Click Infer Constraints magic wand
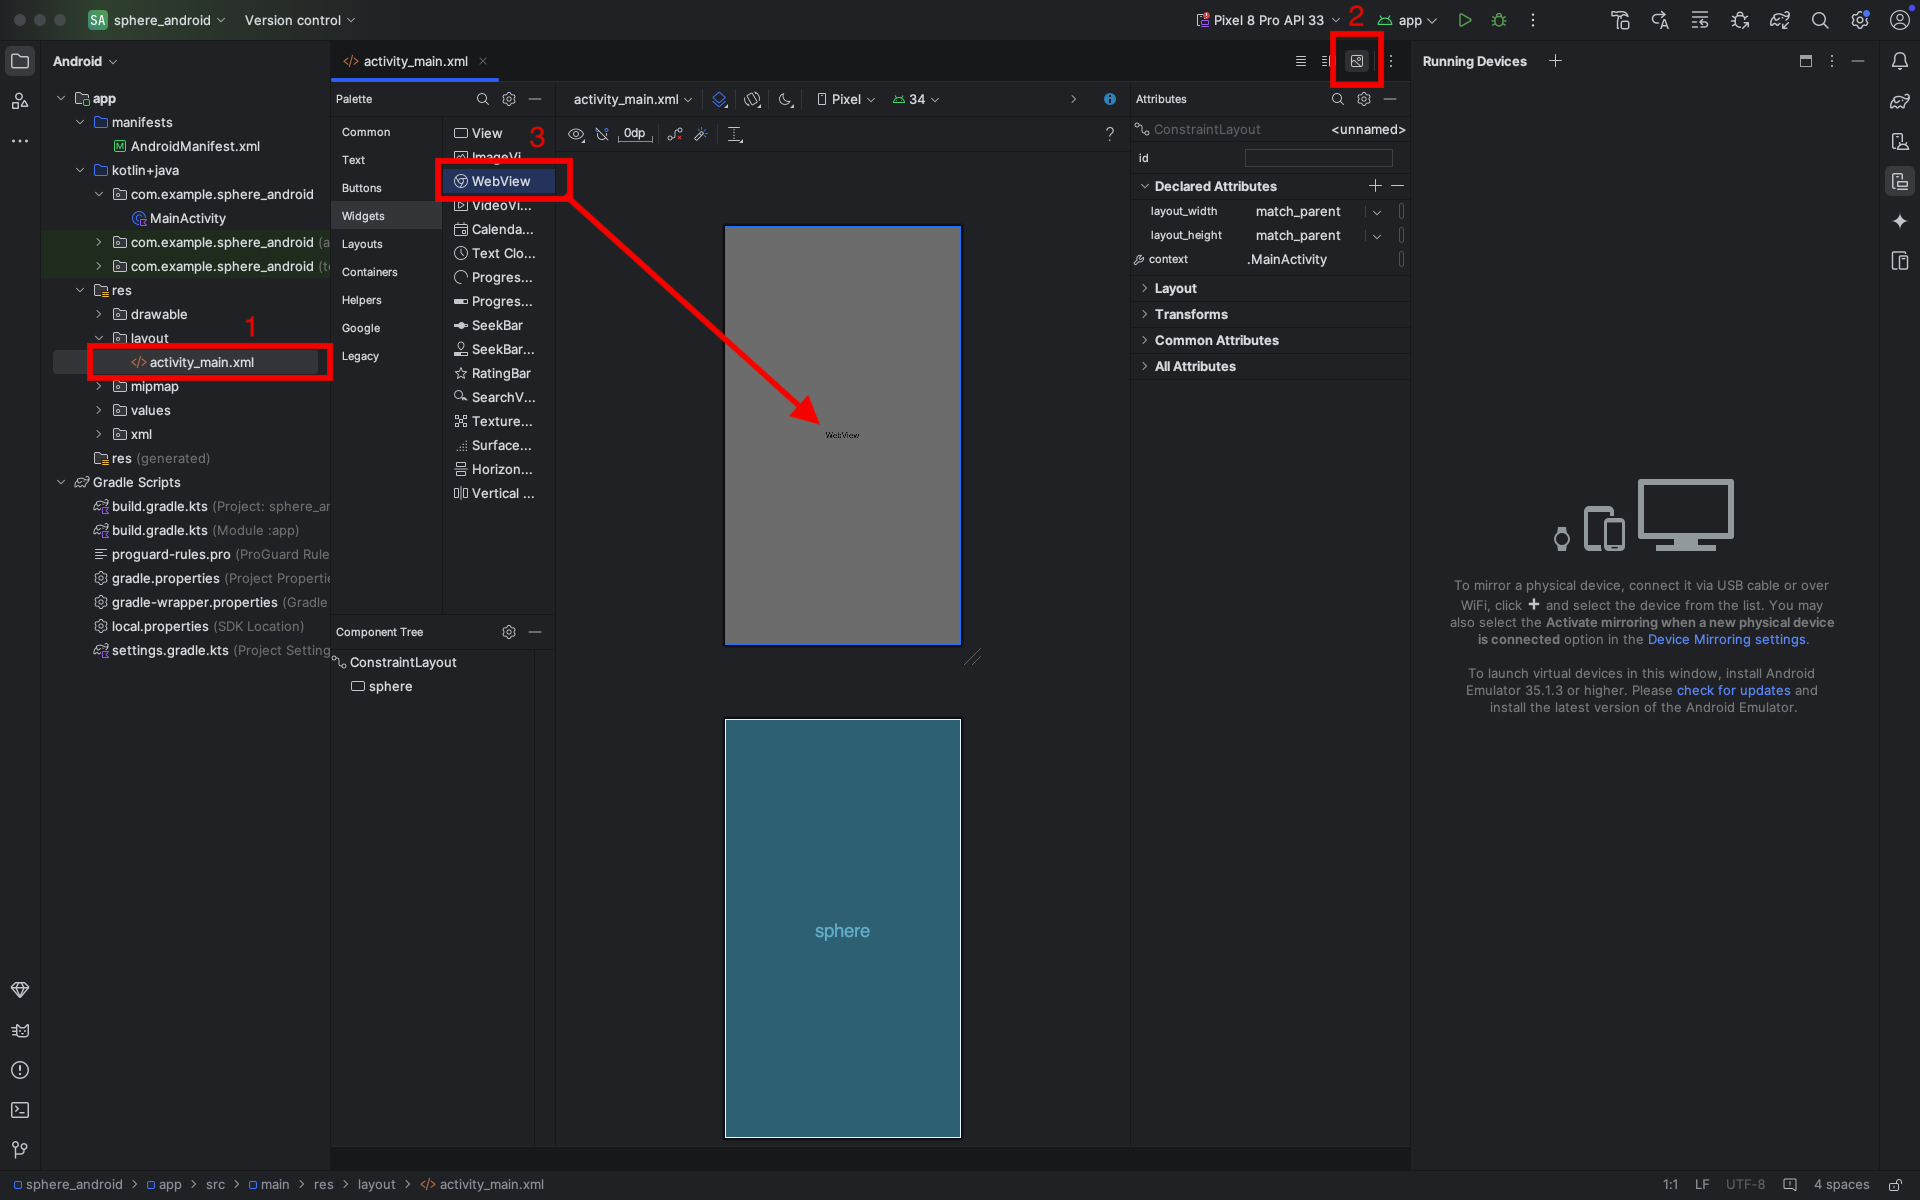 click(x=701, y=134)
